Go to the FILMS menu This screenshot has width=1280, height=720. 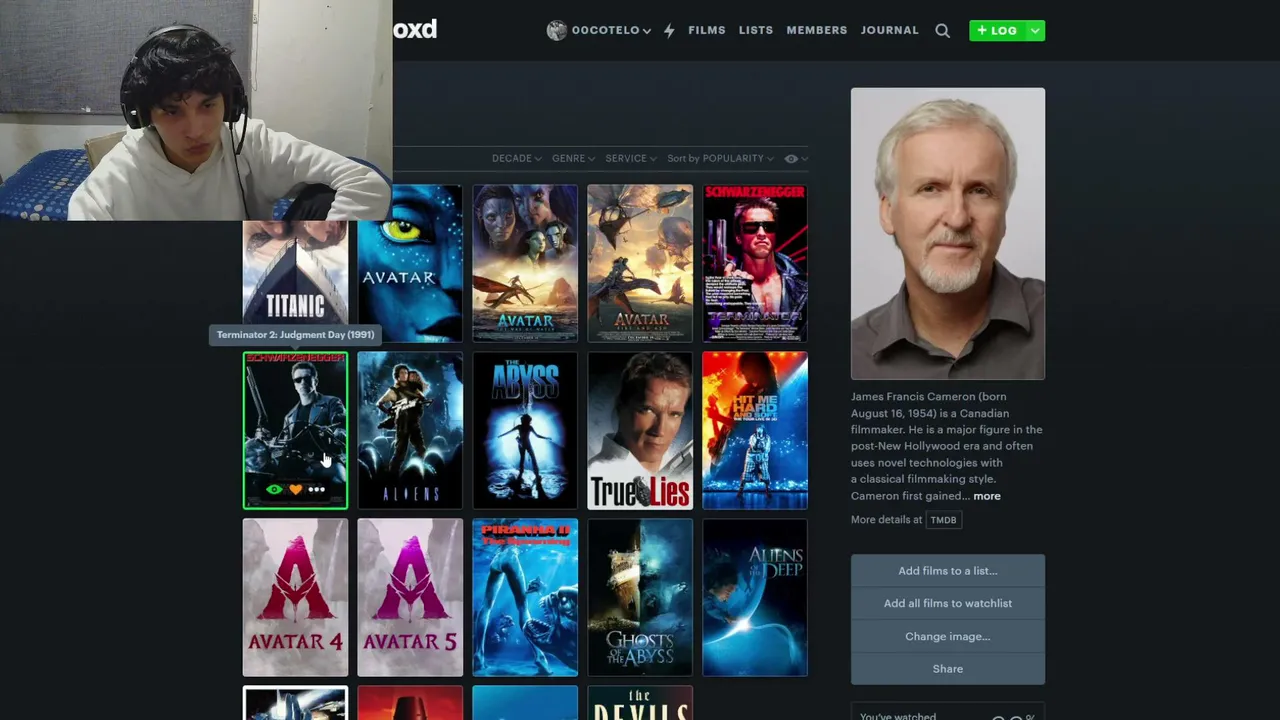(707, 31)
